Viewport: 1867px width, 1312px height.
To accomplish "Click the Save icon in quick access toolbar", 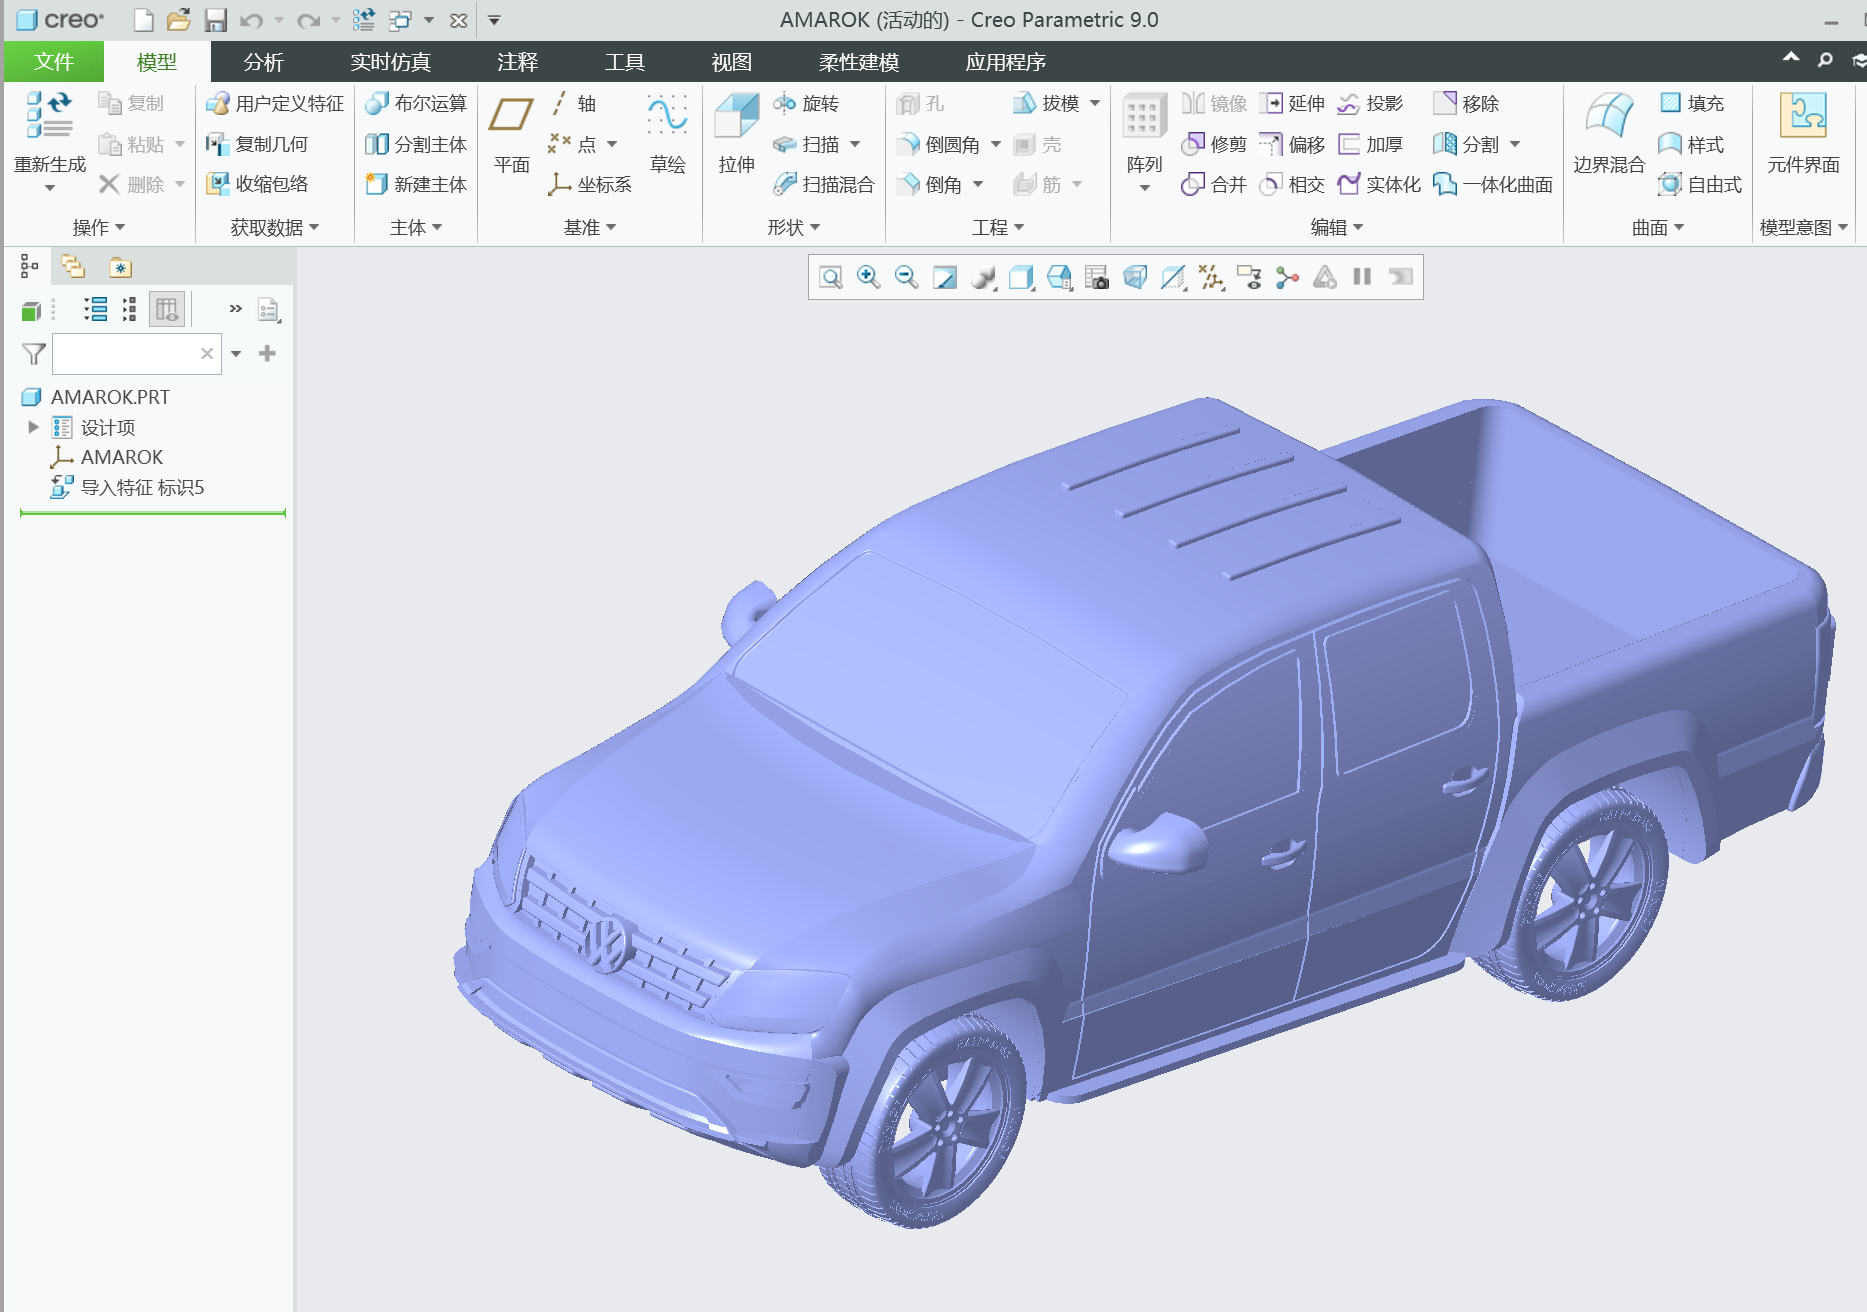I will pyautogui.click(x=215, y=20).
